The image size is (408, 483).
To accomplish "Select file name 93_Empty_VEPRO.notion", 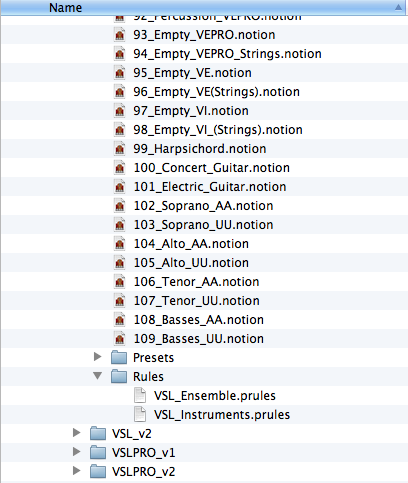I will [x=204, y=35].
